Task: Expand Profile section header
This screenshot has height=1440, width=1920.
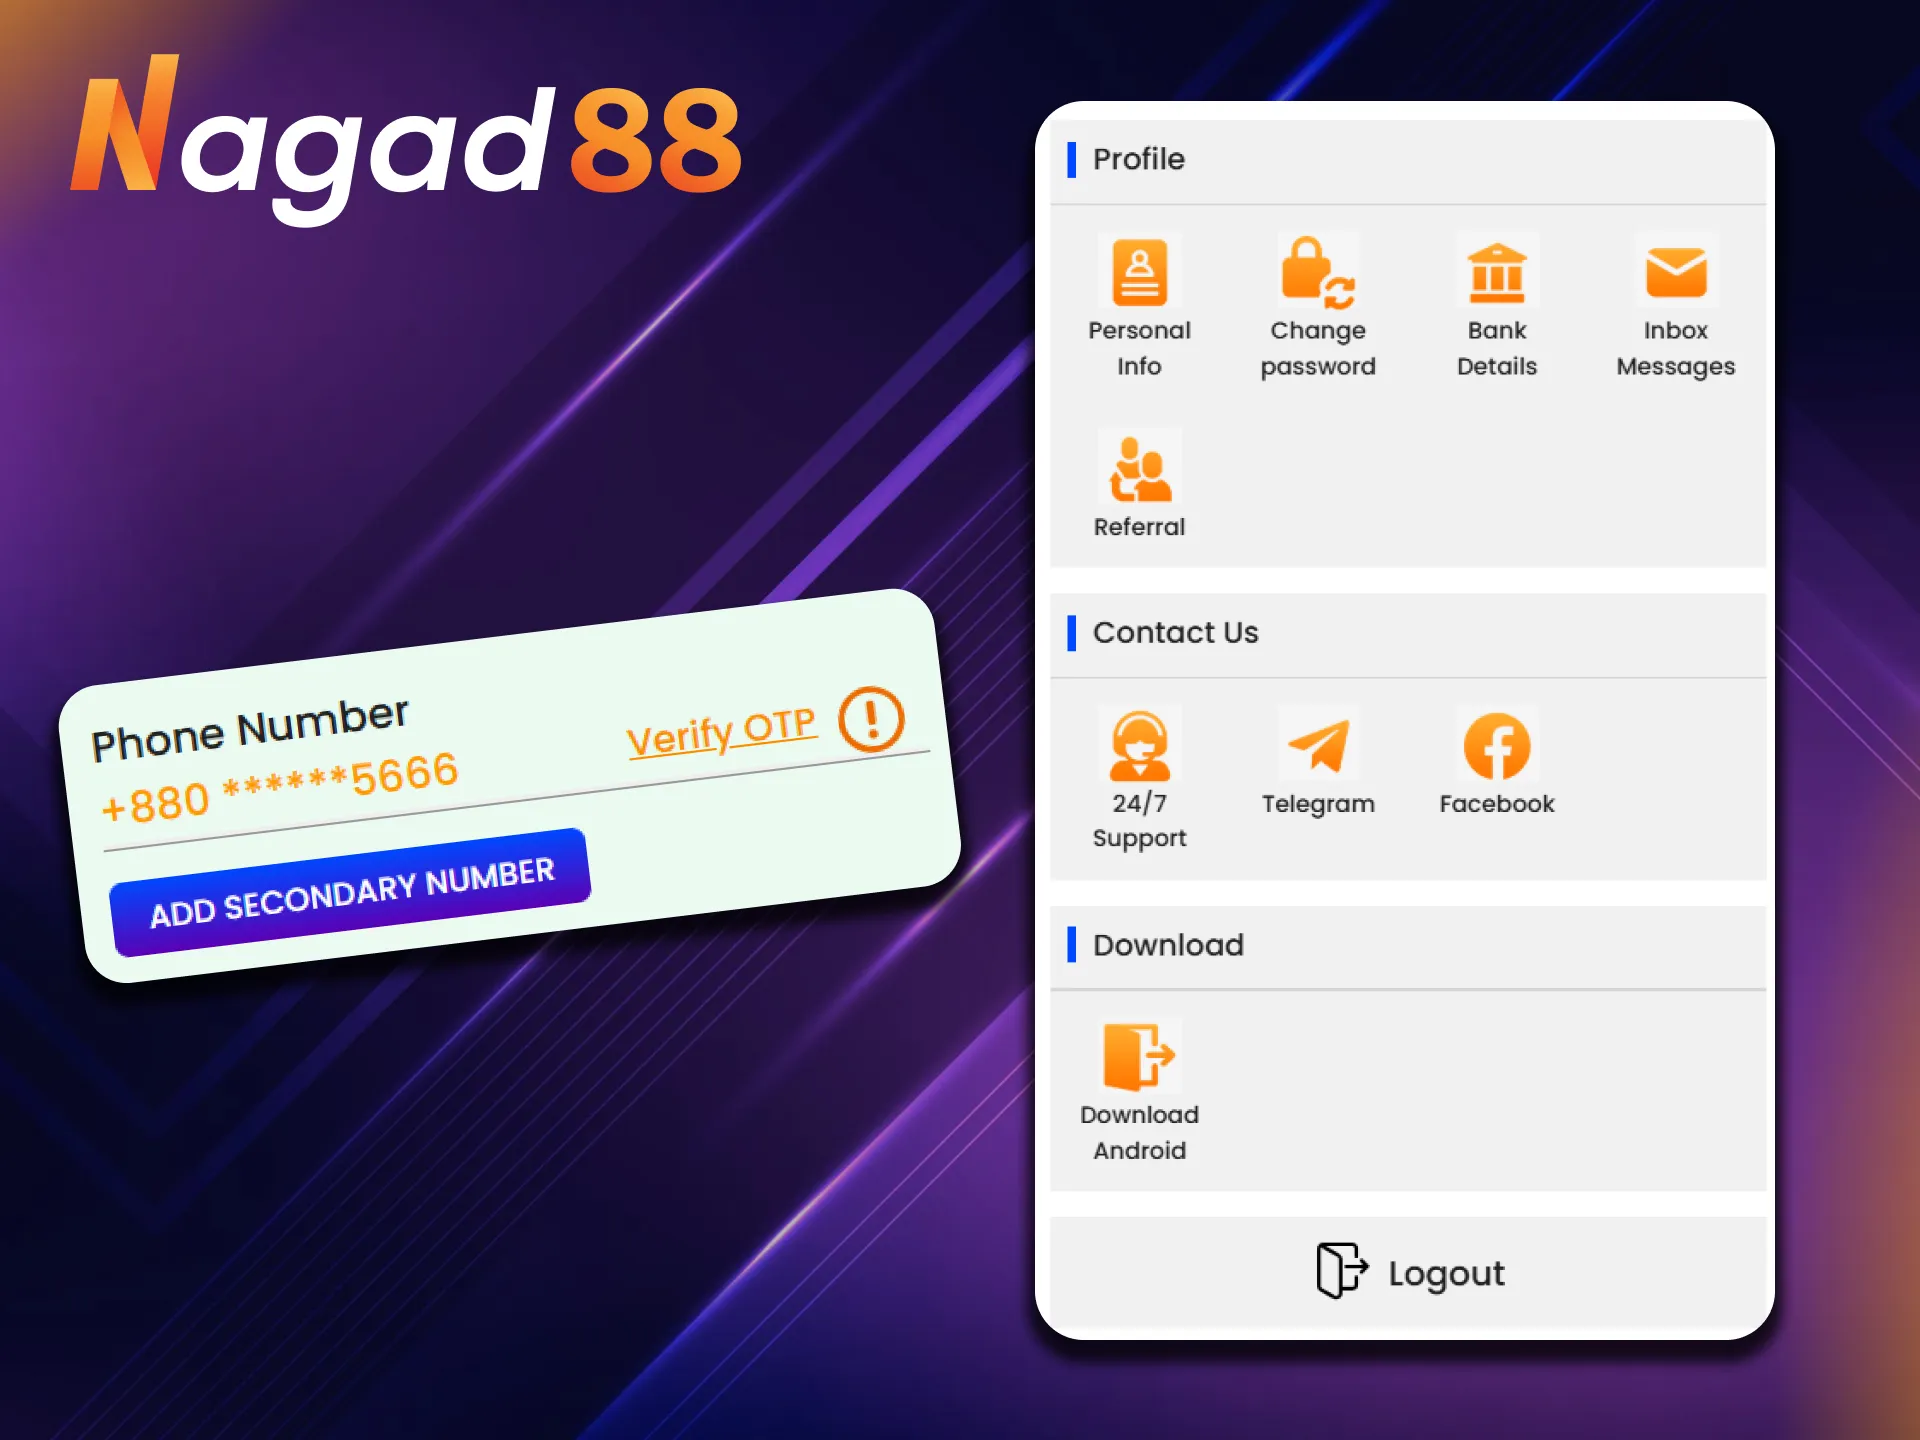Action: click(x=1138, y=157)
